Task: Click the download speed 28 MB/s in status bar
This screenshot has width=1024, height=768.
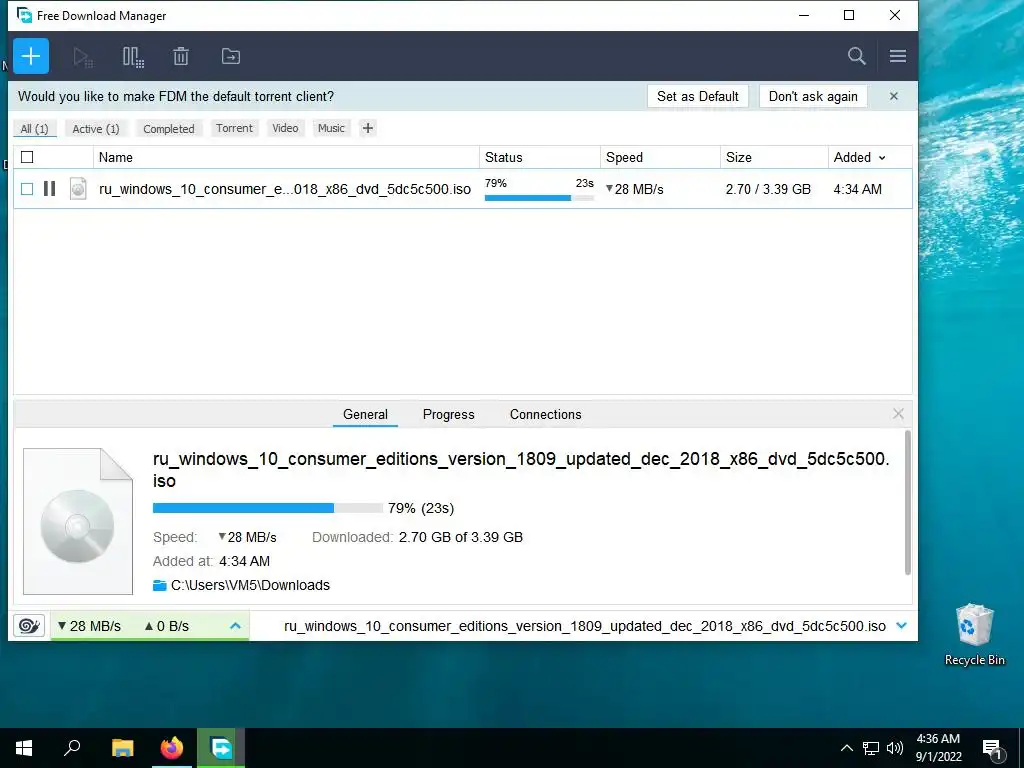Action: point(89,626)
